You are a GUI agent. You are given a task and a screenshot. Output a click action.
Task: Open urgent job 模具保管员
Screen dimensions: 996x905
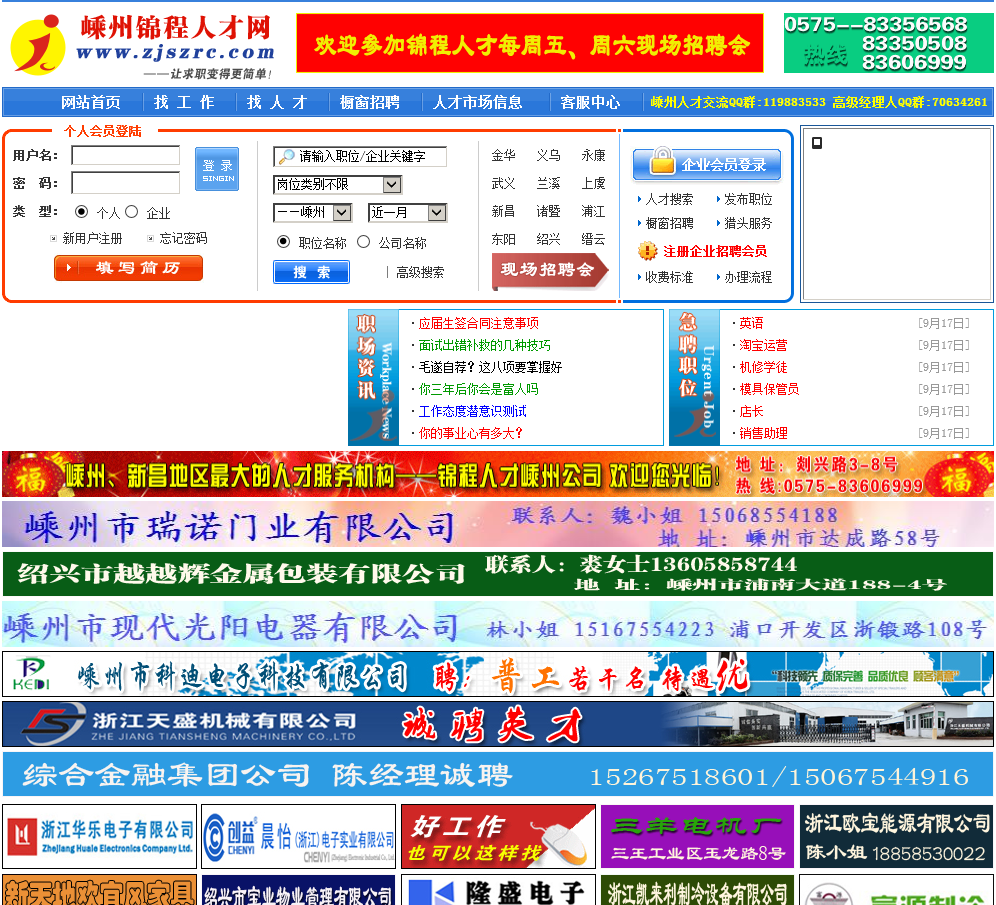tap(769, 389)
